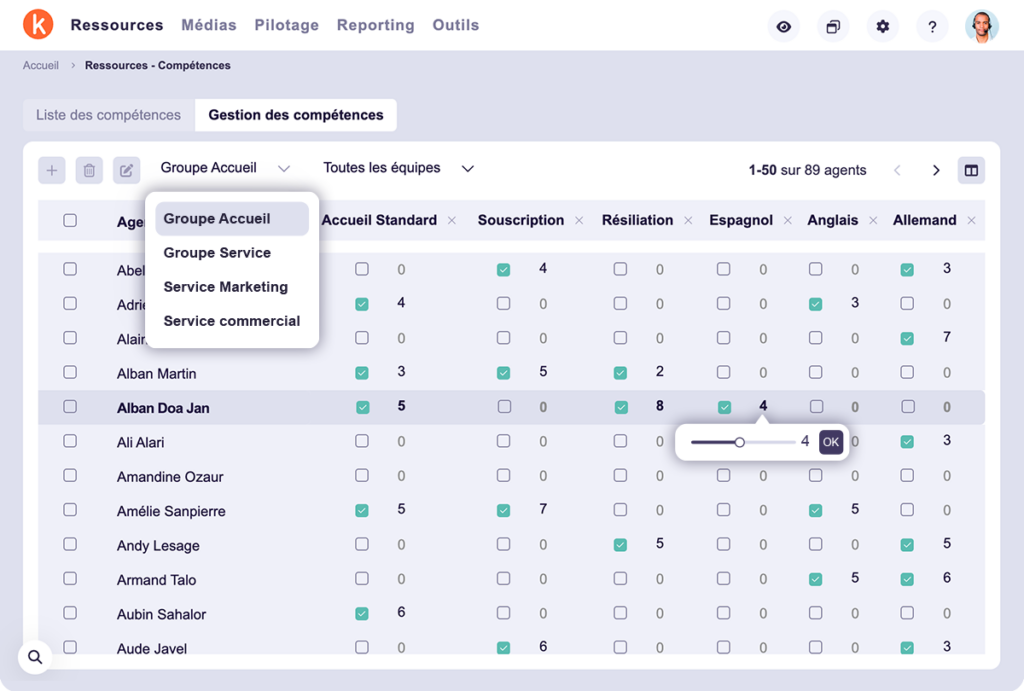The width and height of the screenshot is (1024, 691).
Task: Open the eye preview icon in header
Action: click(784, 27)
